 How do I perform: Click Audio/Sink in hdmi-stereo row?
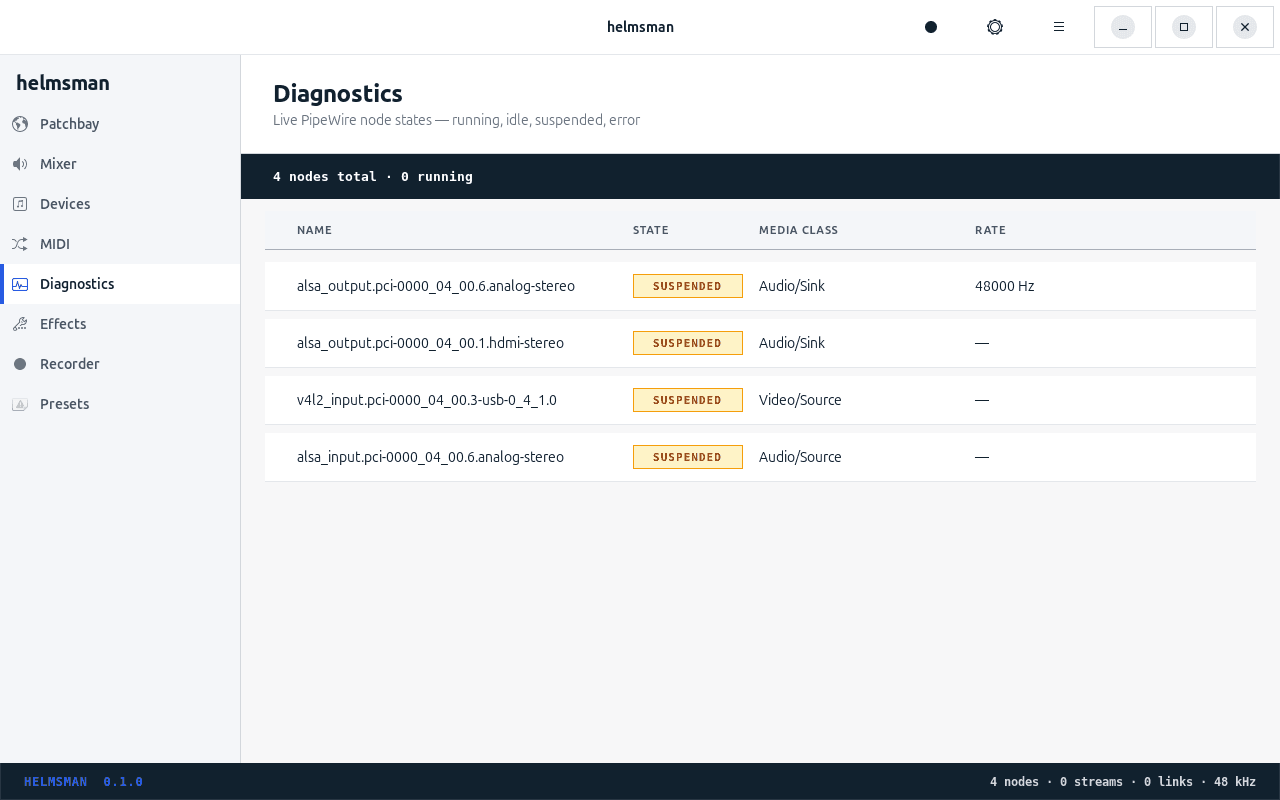pos(792,343)
